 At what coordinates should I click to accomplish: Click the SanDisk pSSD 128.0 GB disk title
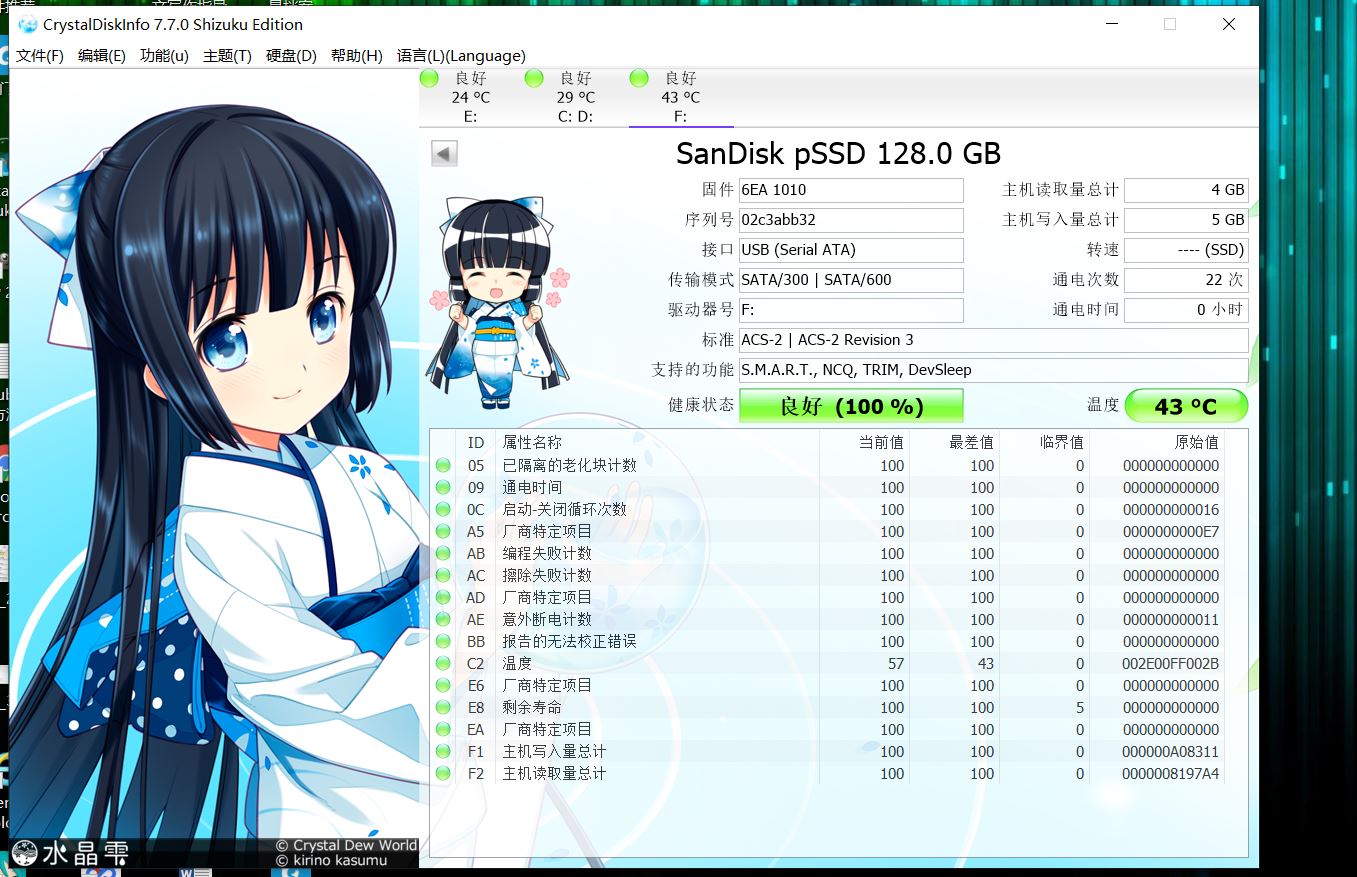tap(838, 153)
